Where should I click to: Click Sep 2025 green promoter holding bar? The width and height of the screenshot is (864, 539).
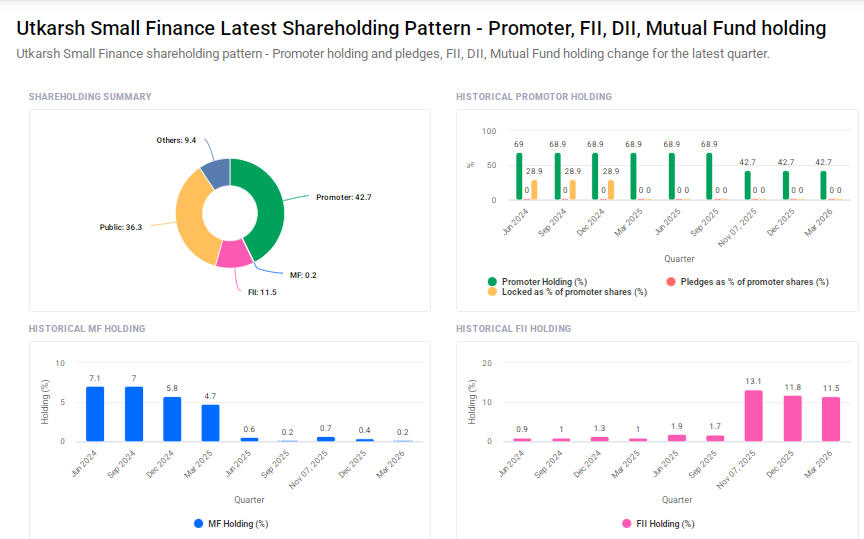click(709, 176)
